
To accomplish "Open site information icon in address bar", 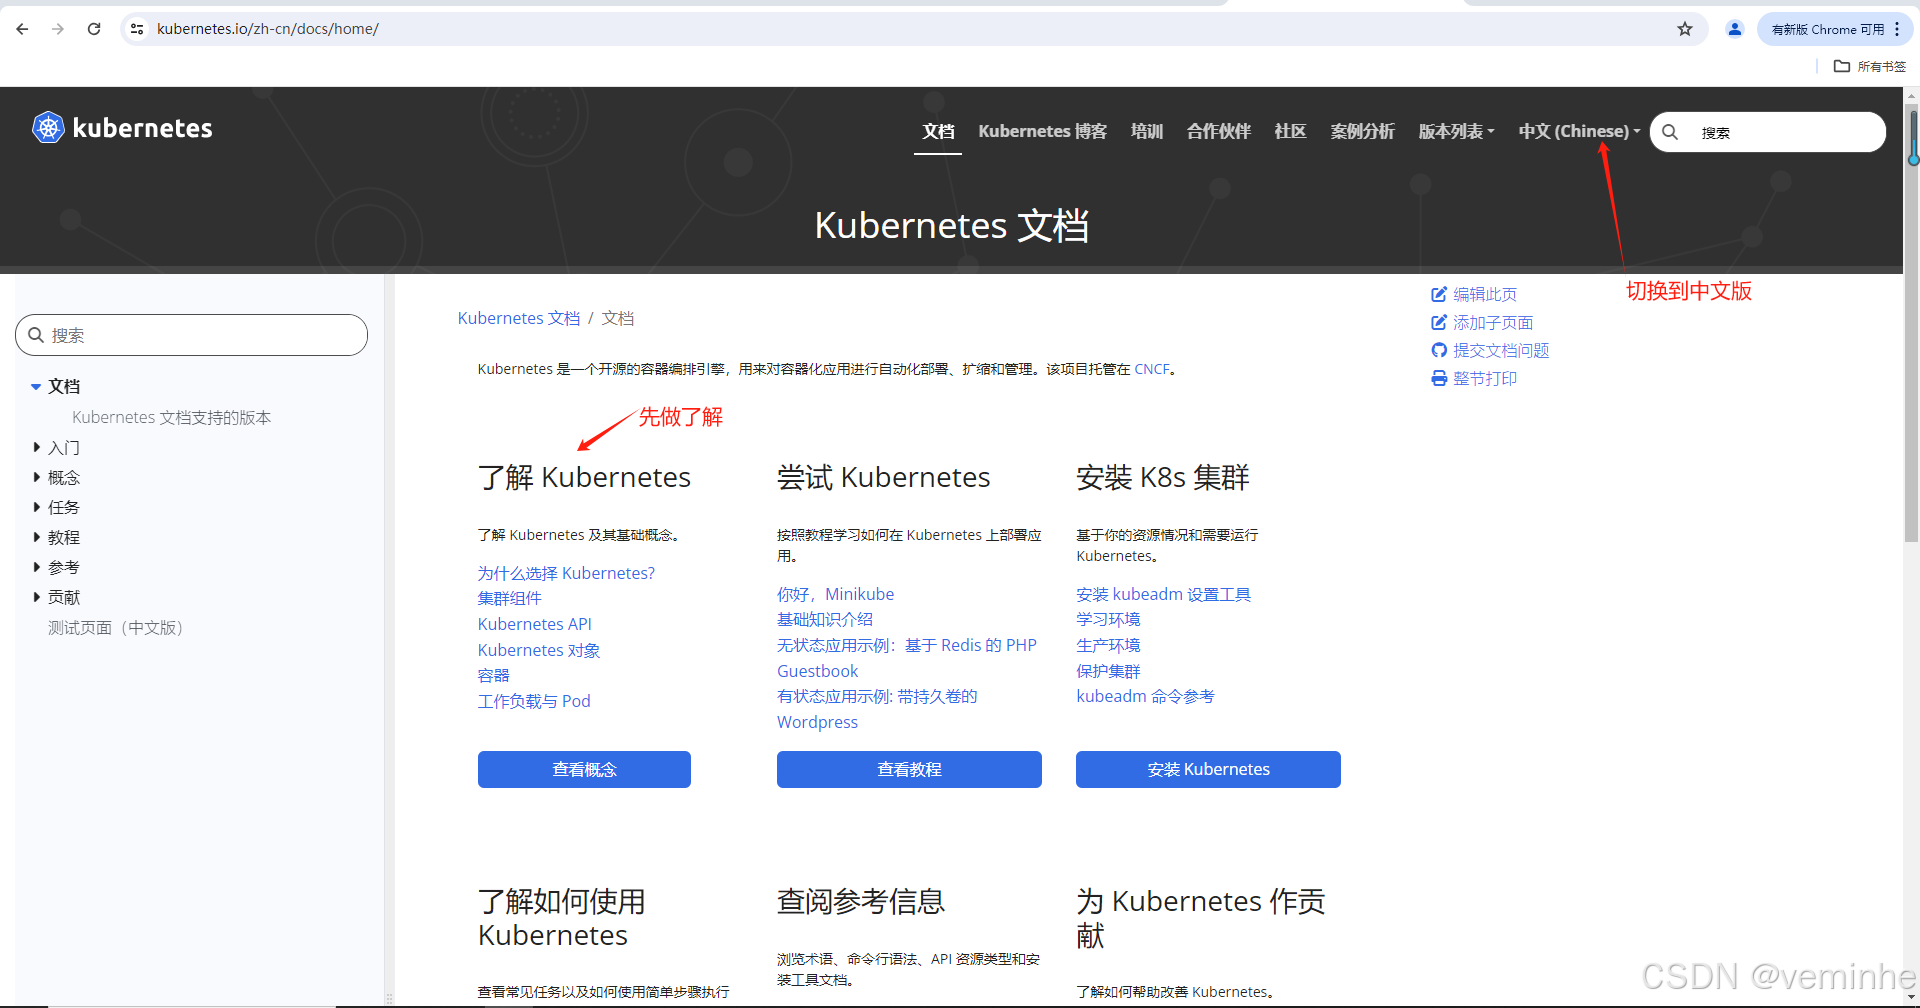I will [x=137, y=29].
